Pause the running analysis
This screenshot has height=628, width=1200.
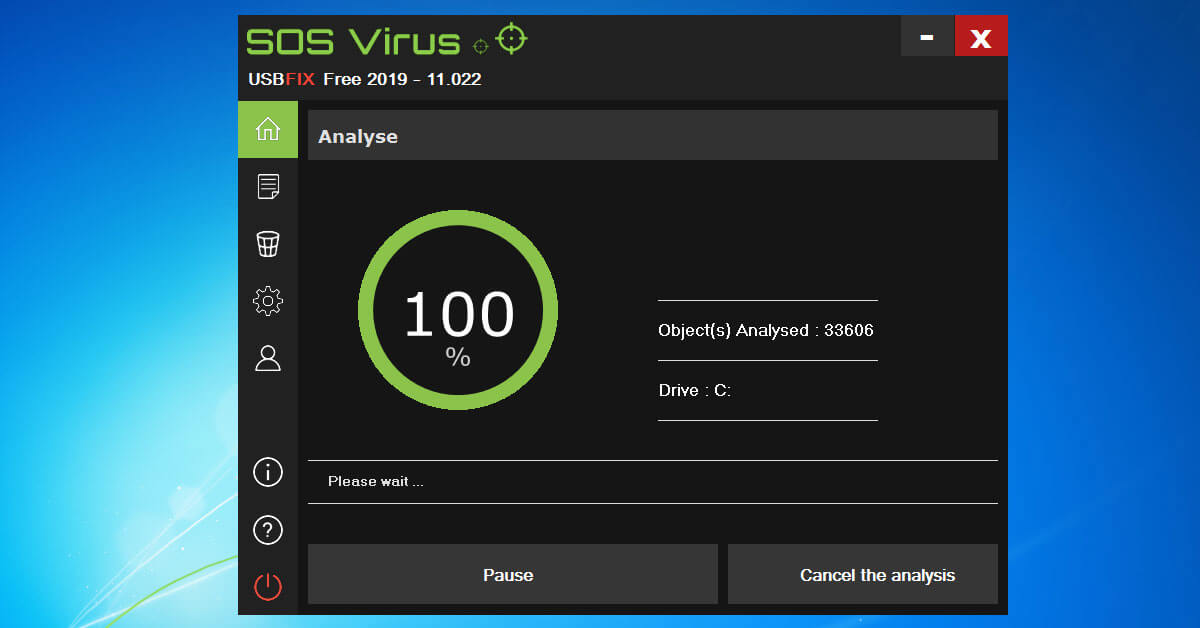point(511,574)
